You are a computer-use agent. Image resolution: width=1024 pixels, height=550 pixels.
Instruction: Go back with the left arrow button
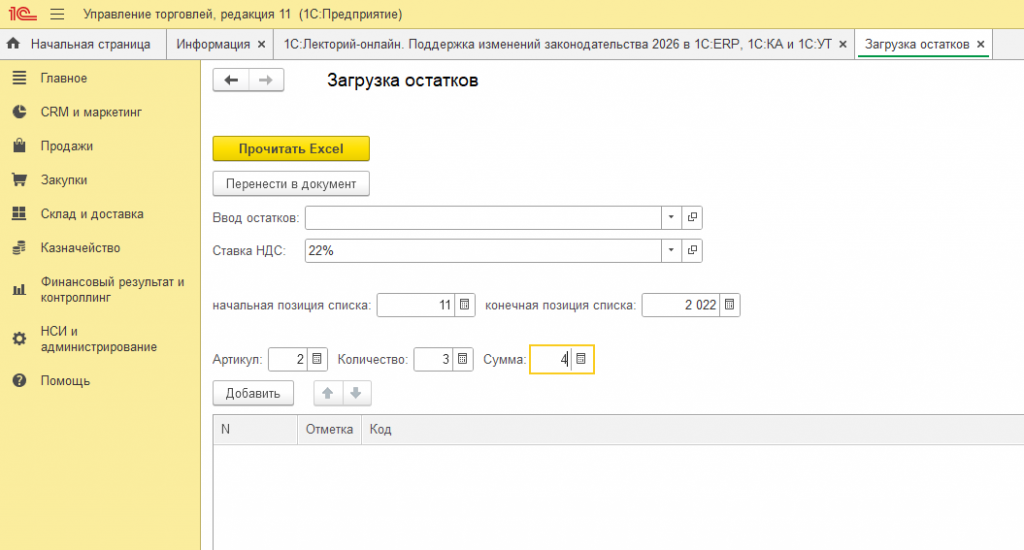[x=231, y=80]
